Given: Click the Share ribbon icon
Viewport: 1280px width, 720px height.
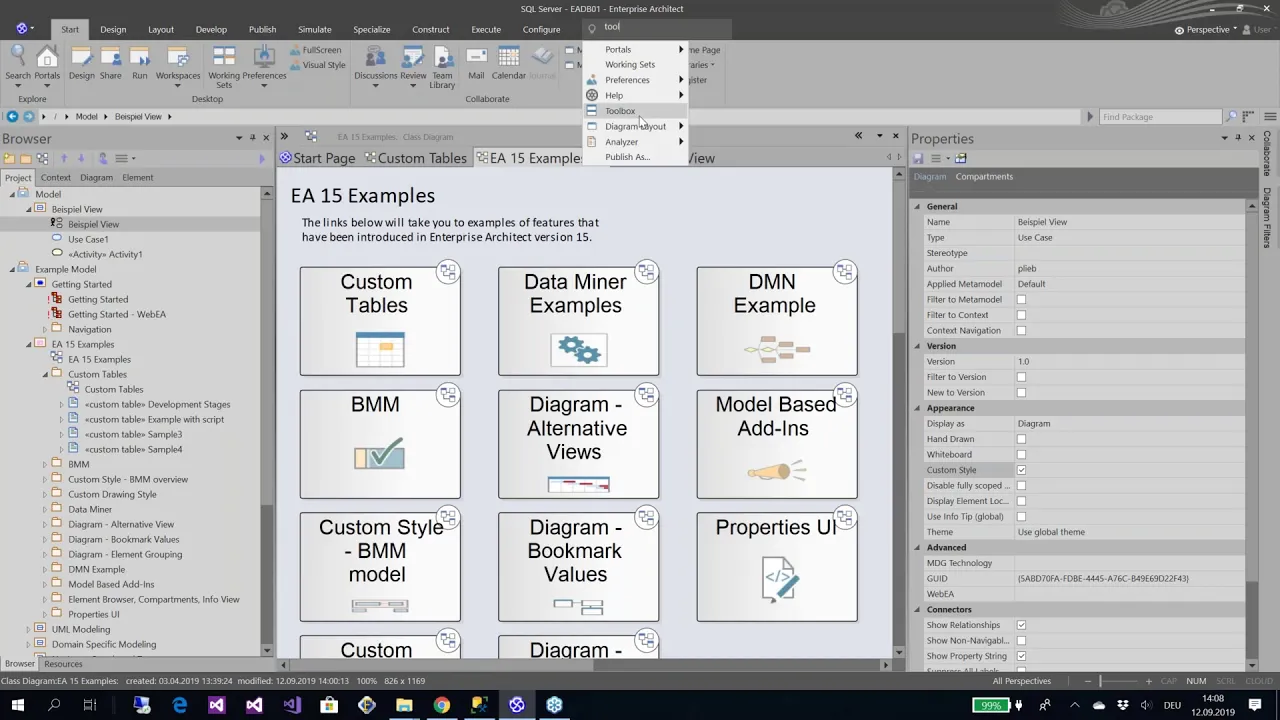Looking at the screenshot, I should 110,63.
